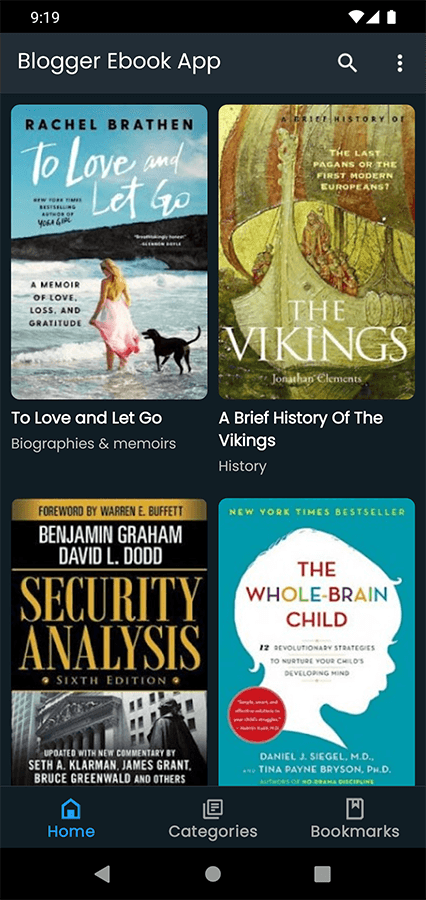
Task: Select the Home tab label
Action: coord(71,831)
